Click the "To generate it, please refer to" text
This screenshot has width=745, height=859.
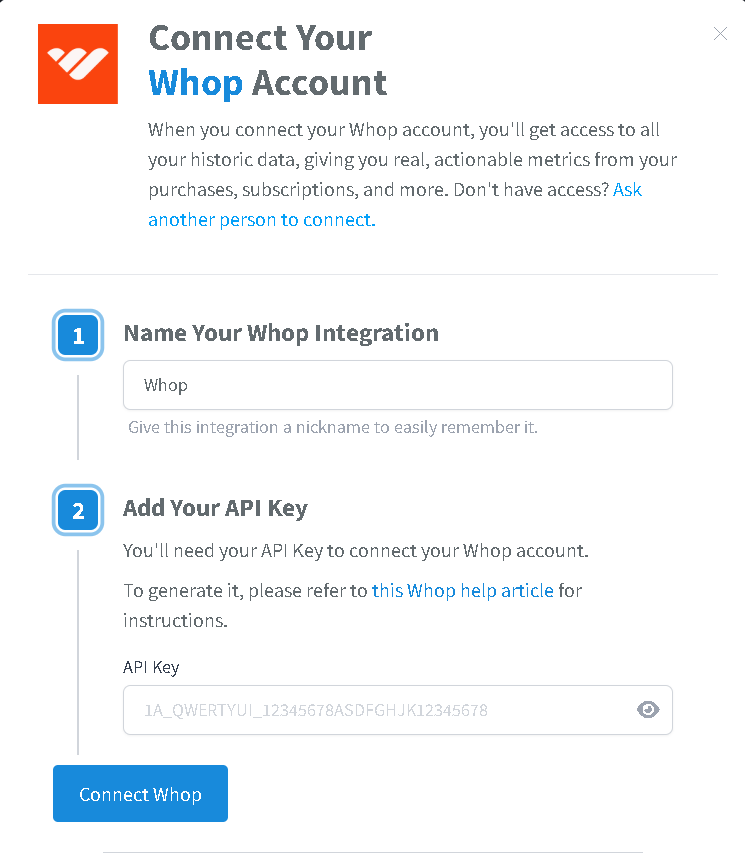pyautogui.click(x=245, y=590)
